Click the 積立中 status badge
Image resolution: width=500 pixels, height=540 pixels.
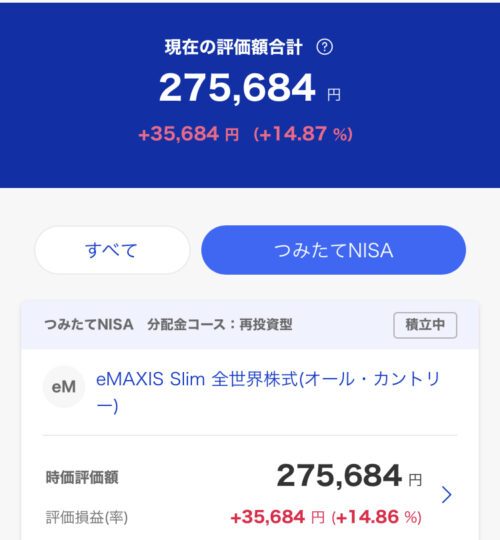click(425, 325)
